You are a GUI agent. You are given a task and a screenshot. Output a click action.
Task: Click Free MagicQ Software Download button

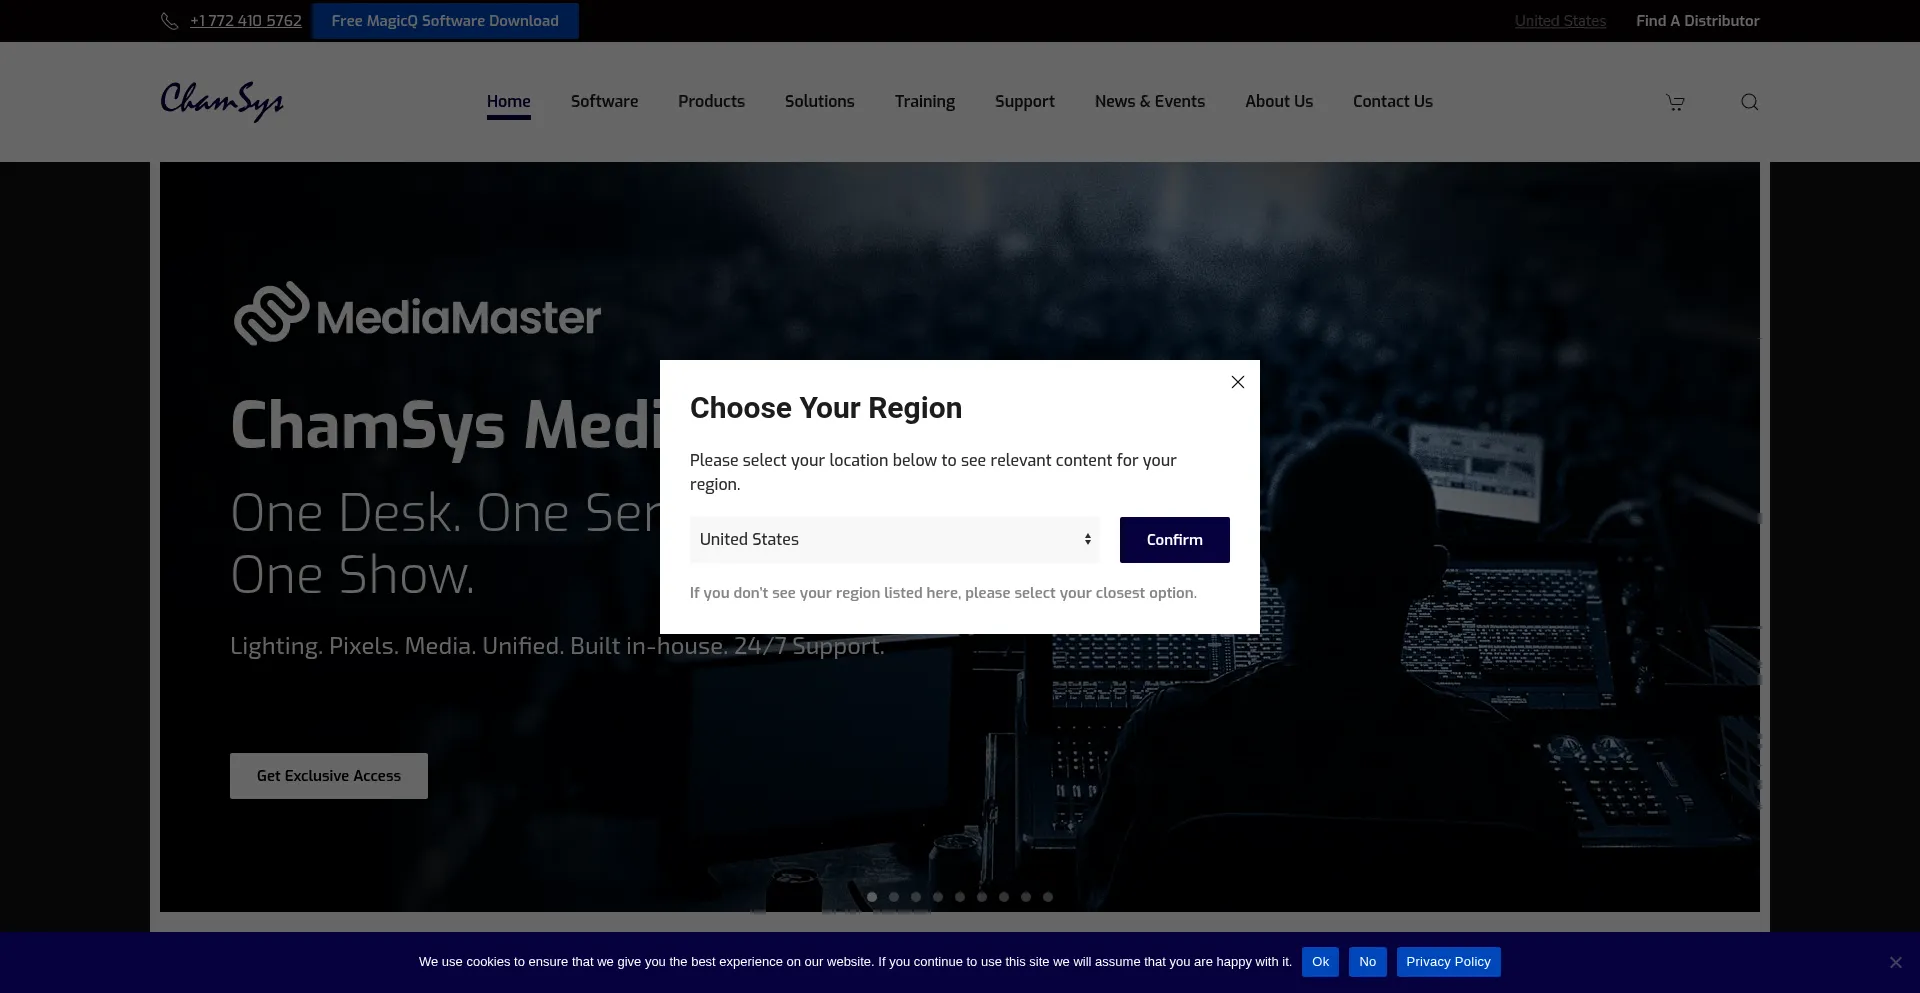click(x=445, y=21)
